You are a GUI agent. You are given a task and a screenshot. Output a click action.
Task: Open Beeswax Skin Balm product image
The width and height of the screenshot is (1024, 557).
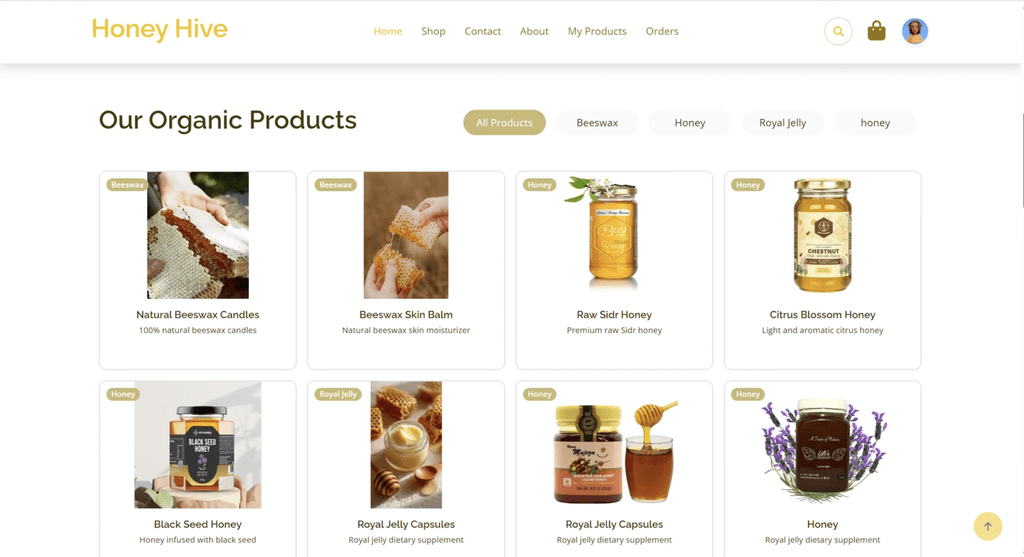(x=406, y=235)
